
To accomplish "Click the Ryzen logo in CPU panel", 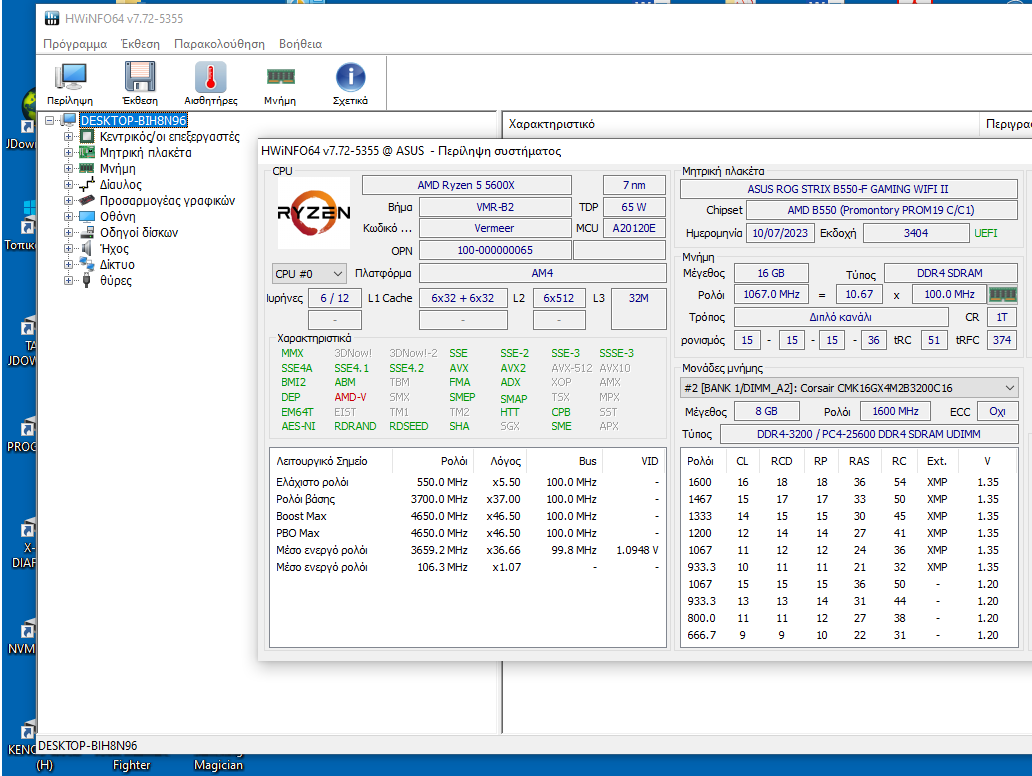I will tap(314, 213).
